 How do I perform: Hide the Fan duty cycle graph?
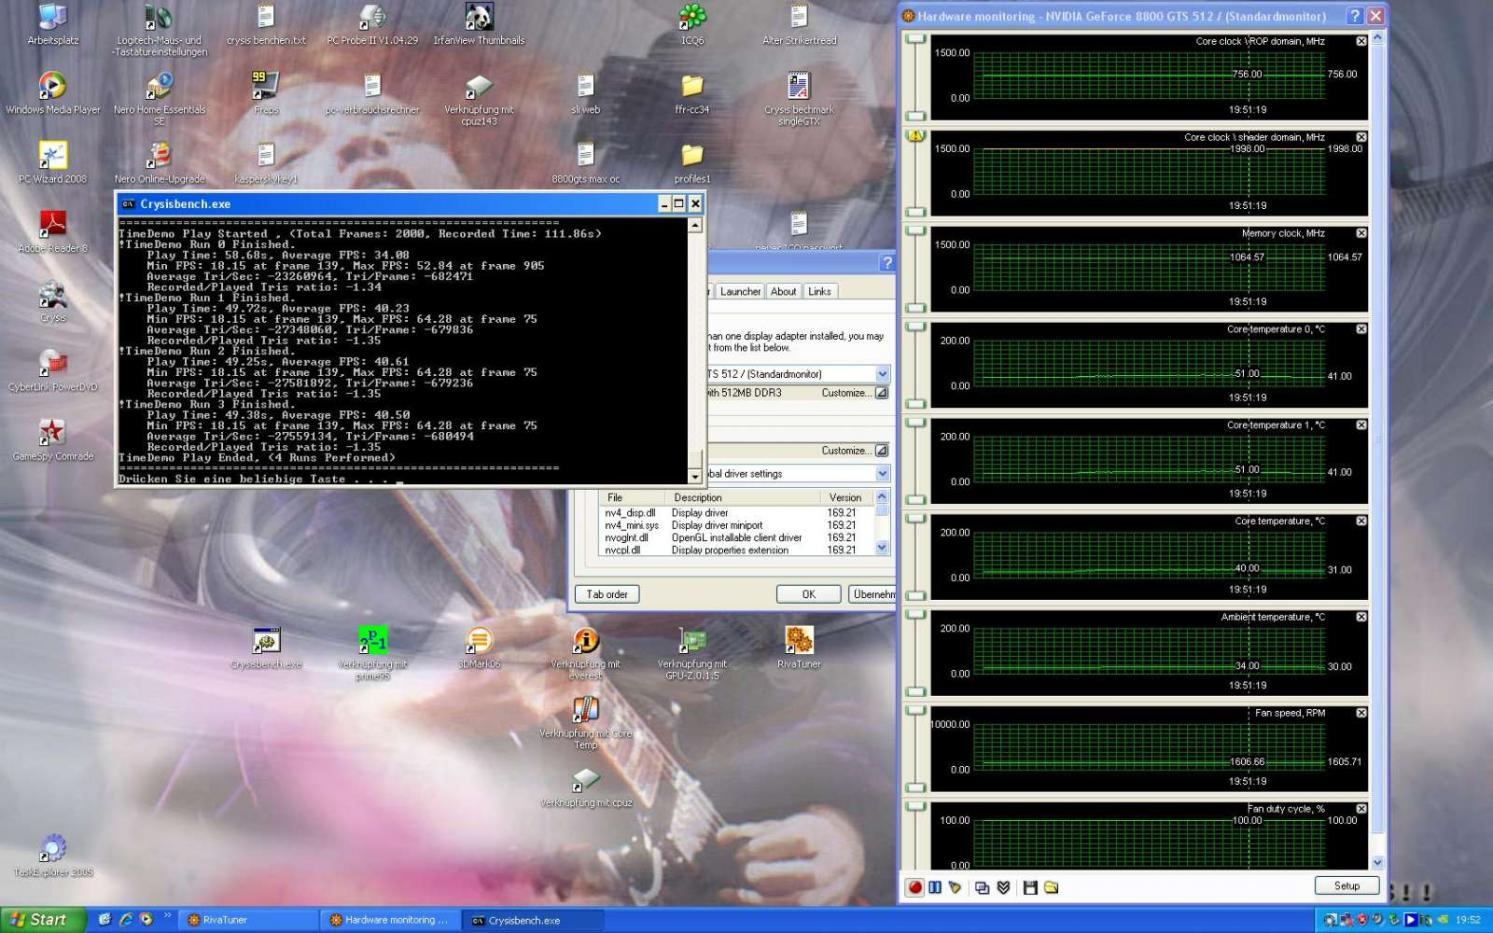point(1361,809)
